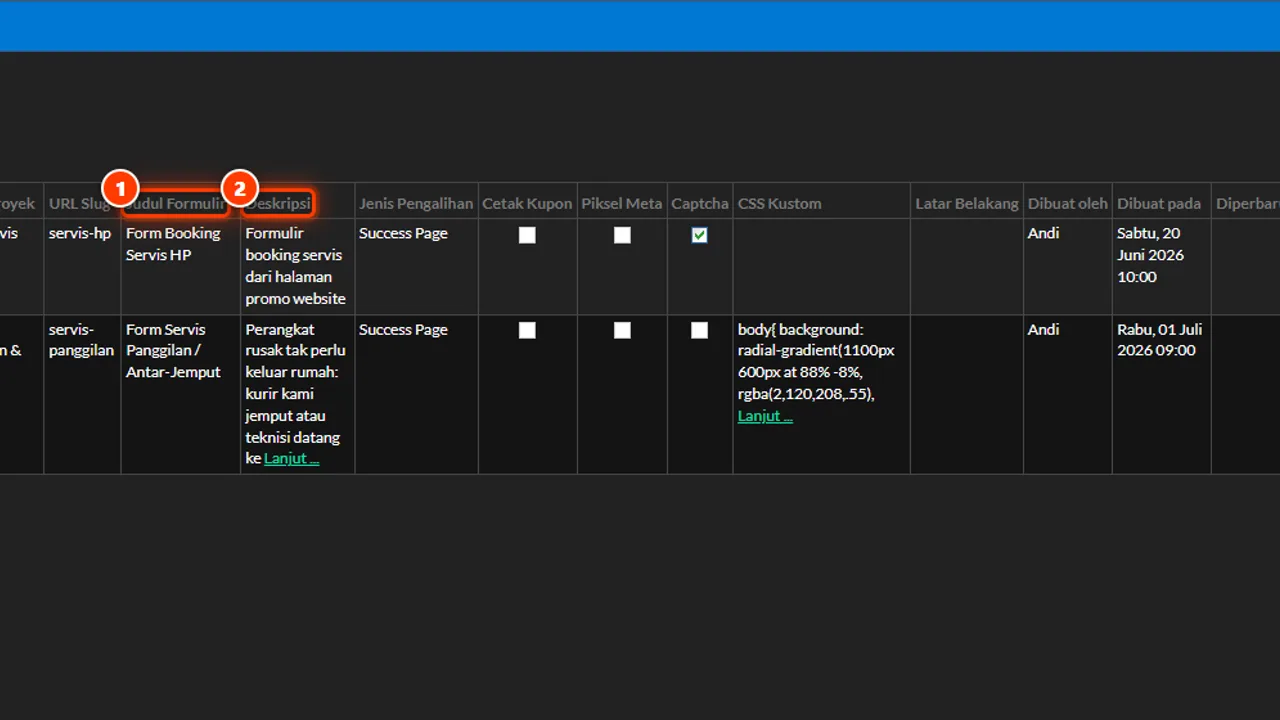Check Captcha on the servis-panggilan row
The image size is (1280, 720).
[x=699, y=330]
